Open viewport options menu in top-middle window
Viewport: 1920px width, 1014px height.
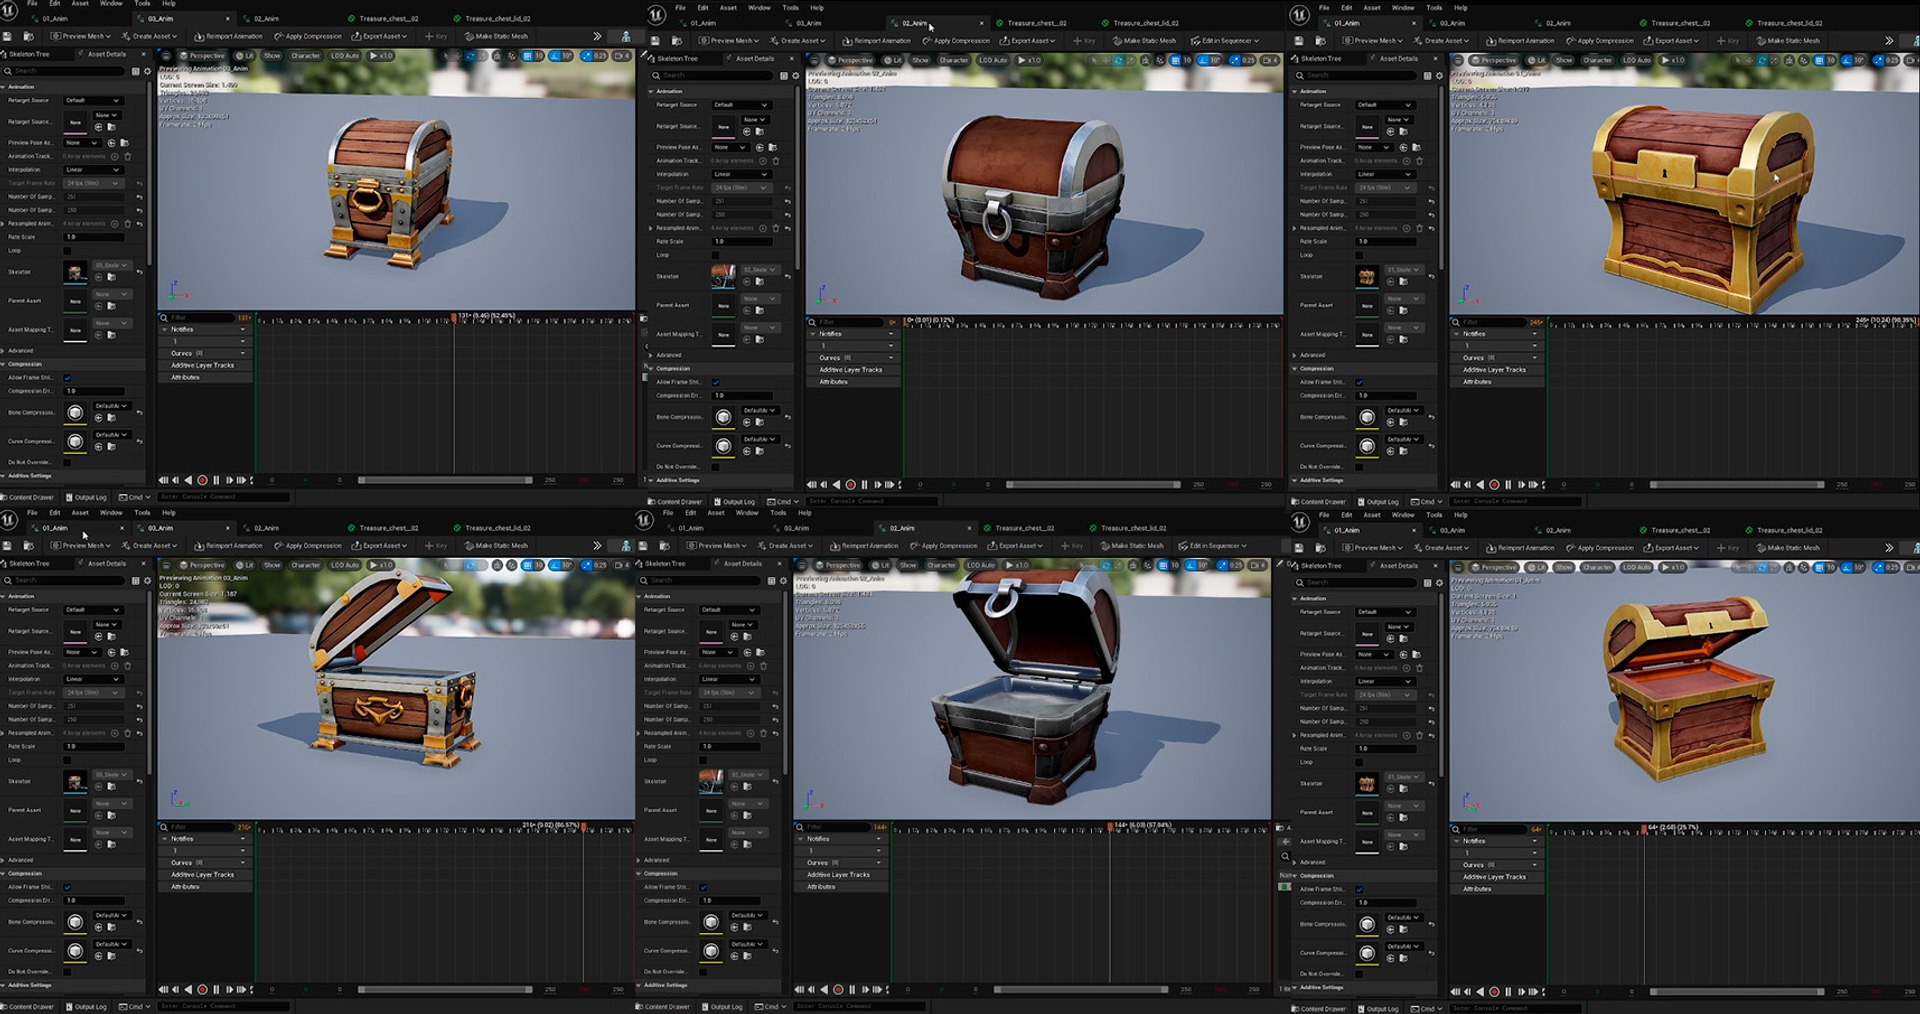click(816, 60)
